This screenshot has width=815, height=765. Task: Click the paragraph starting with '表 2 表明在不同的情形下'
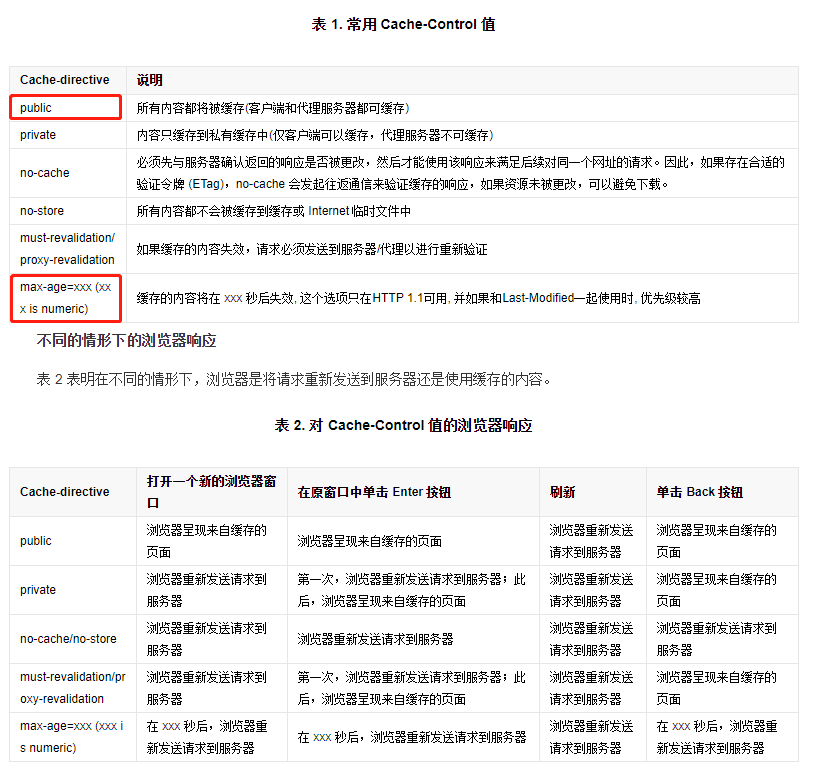coord(294,379)
